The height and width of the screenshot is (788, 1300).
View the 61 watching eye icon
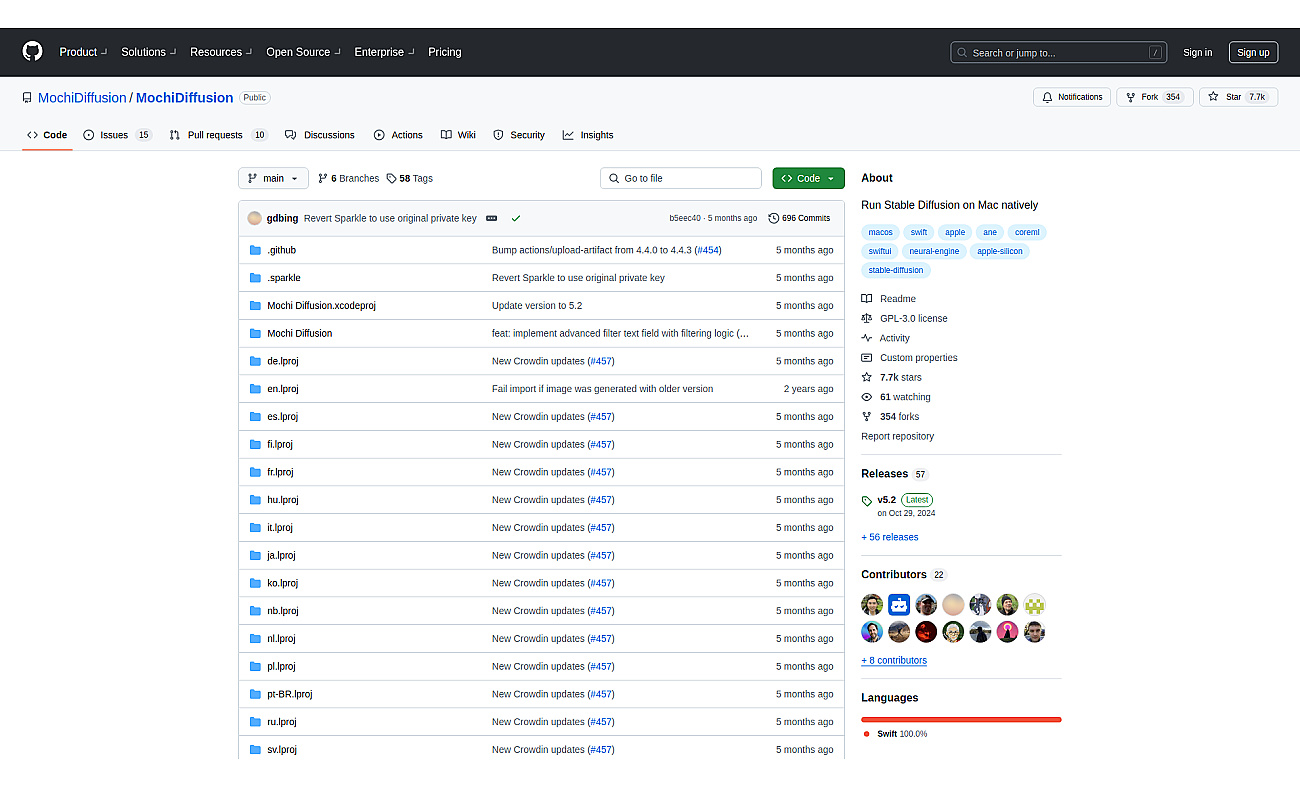click(867, 397)
